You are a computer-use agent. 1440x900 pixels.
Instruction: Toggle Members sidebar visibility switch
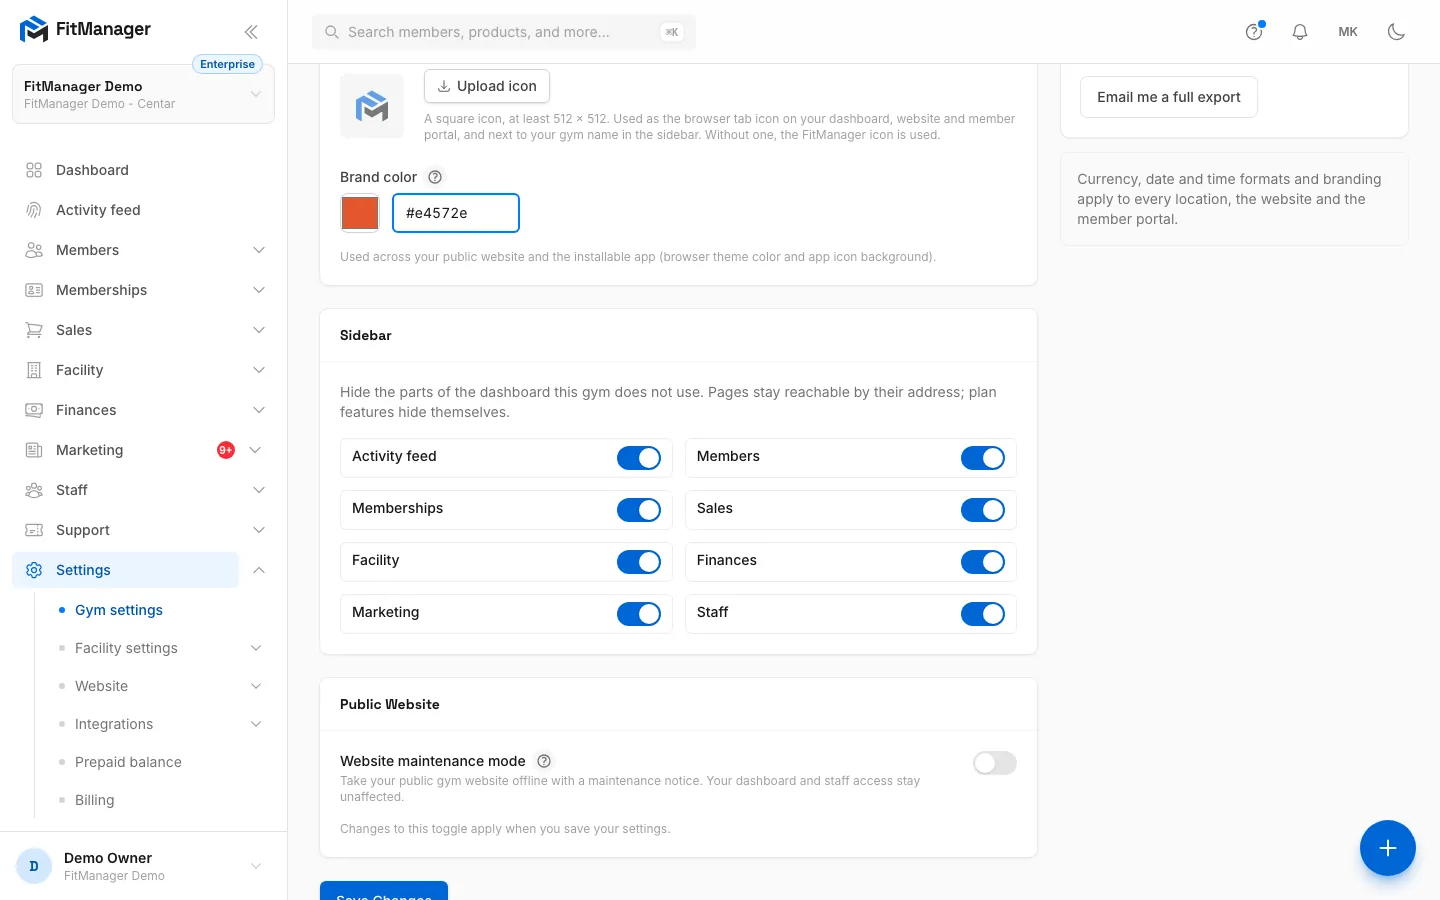point(983,458)
